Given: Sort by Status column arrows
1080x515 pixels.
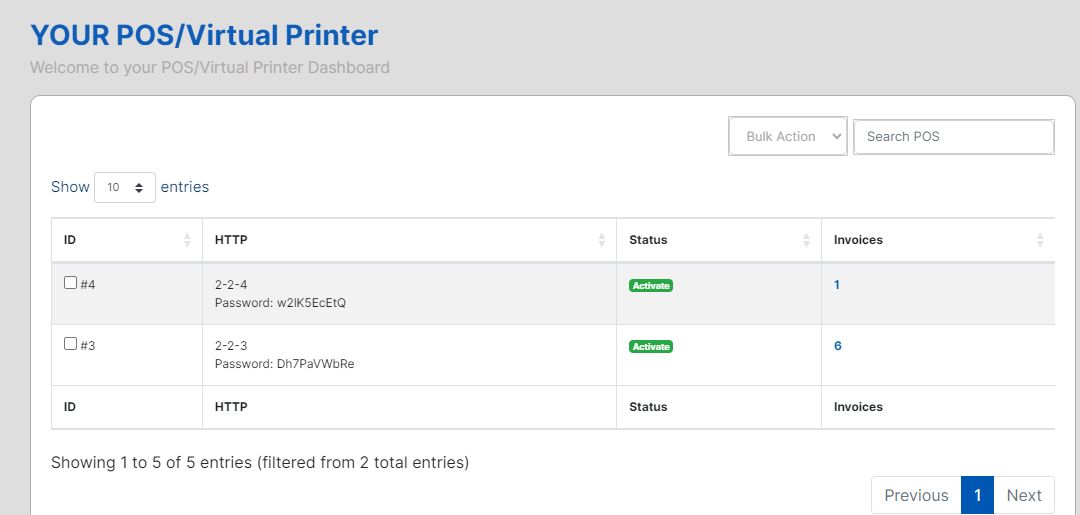Looking at the screenshot, I should coord(806,240).
